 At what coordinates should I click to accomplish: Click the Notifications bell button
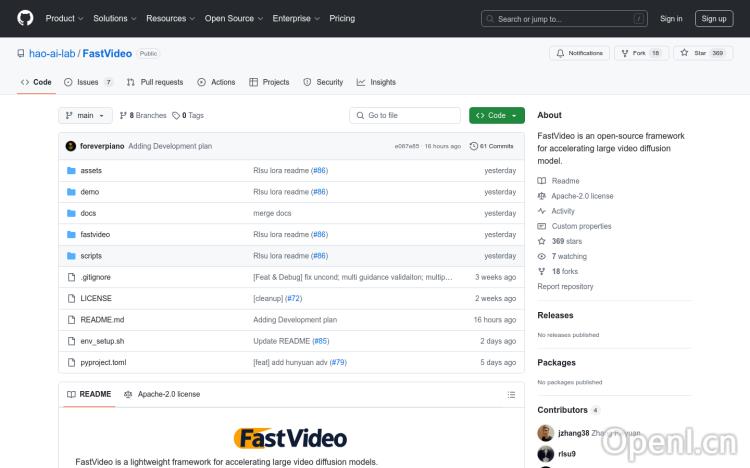point(579,53)
